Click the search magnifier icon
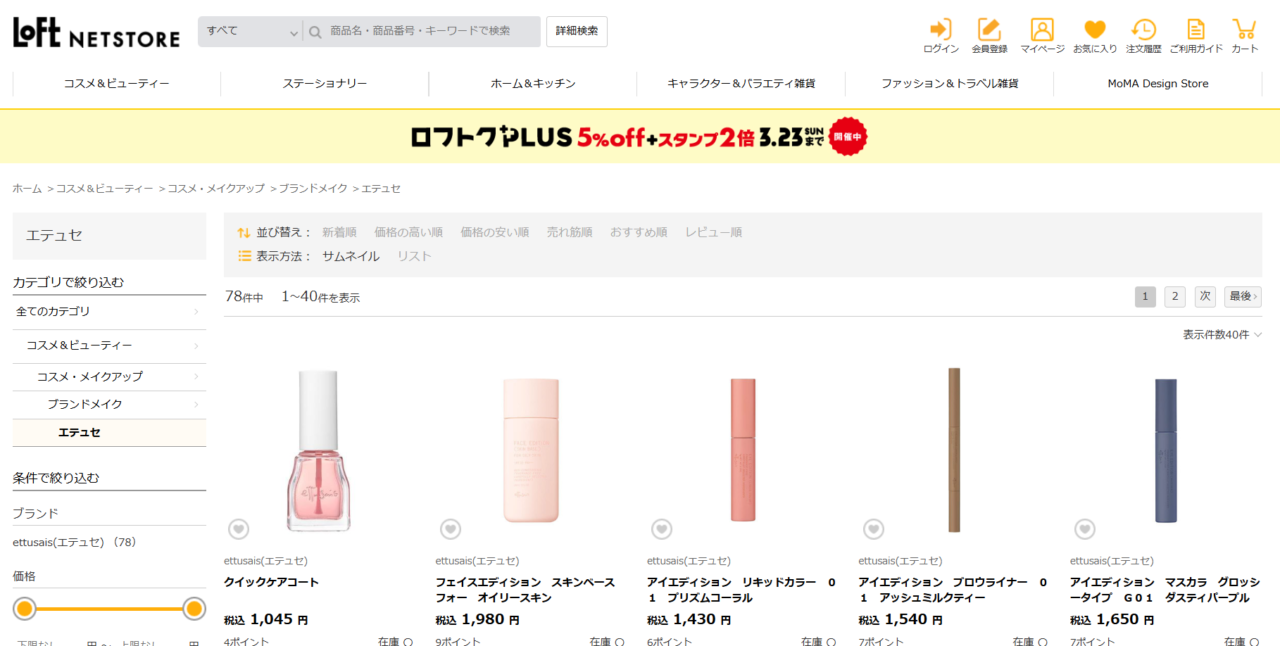This screenshot has width=1280, height=646. 315,32
